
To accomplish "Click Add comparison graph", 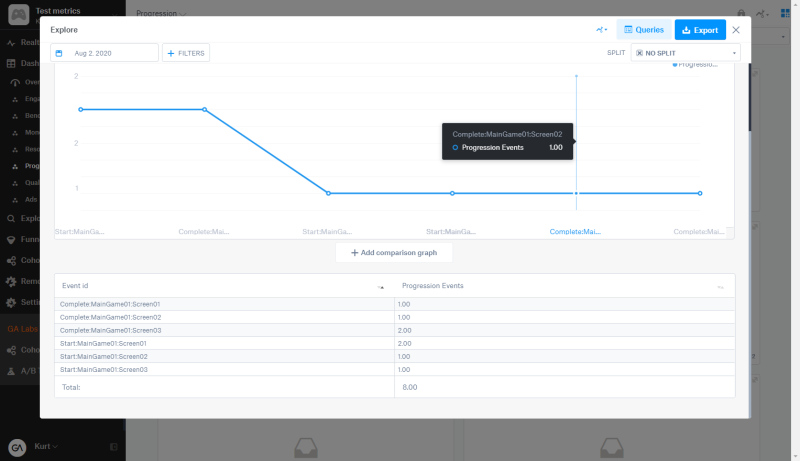I will point(394,252).
